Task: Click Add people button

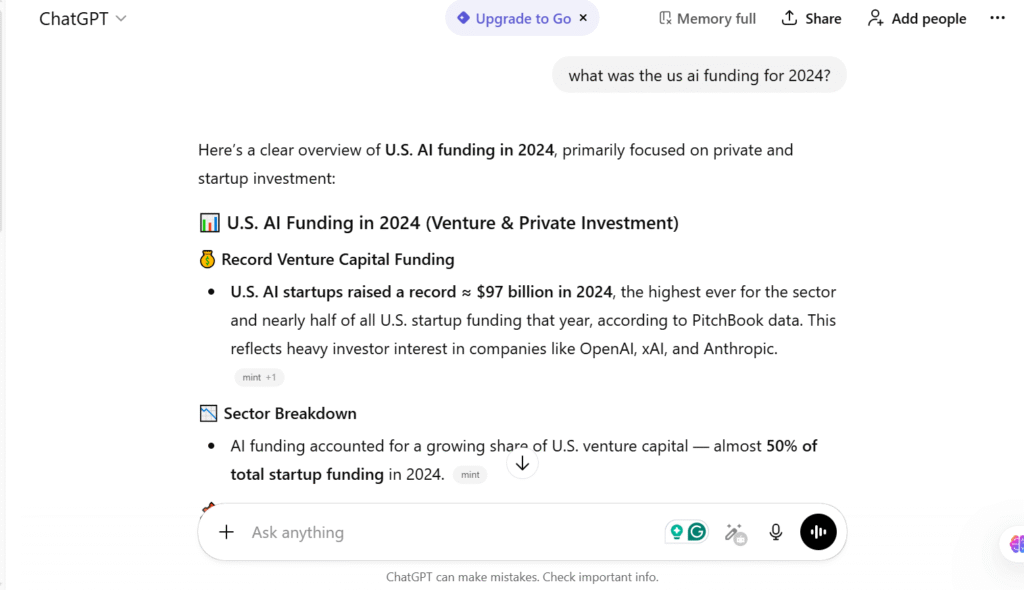Action: (917, 18)
